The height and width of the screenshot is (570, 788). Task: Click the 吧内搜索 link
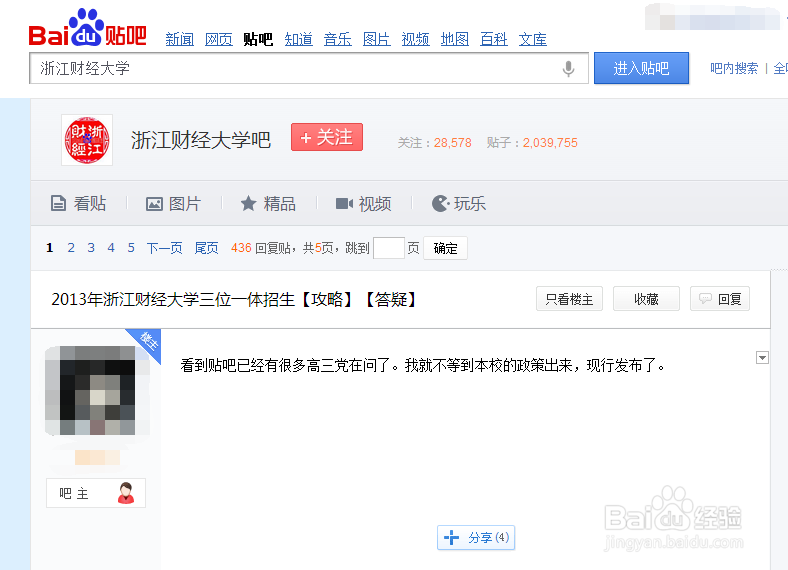point(734,68)
